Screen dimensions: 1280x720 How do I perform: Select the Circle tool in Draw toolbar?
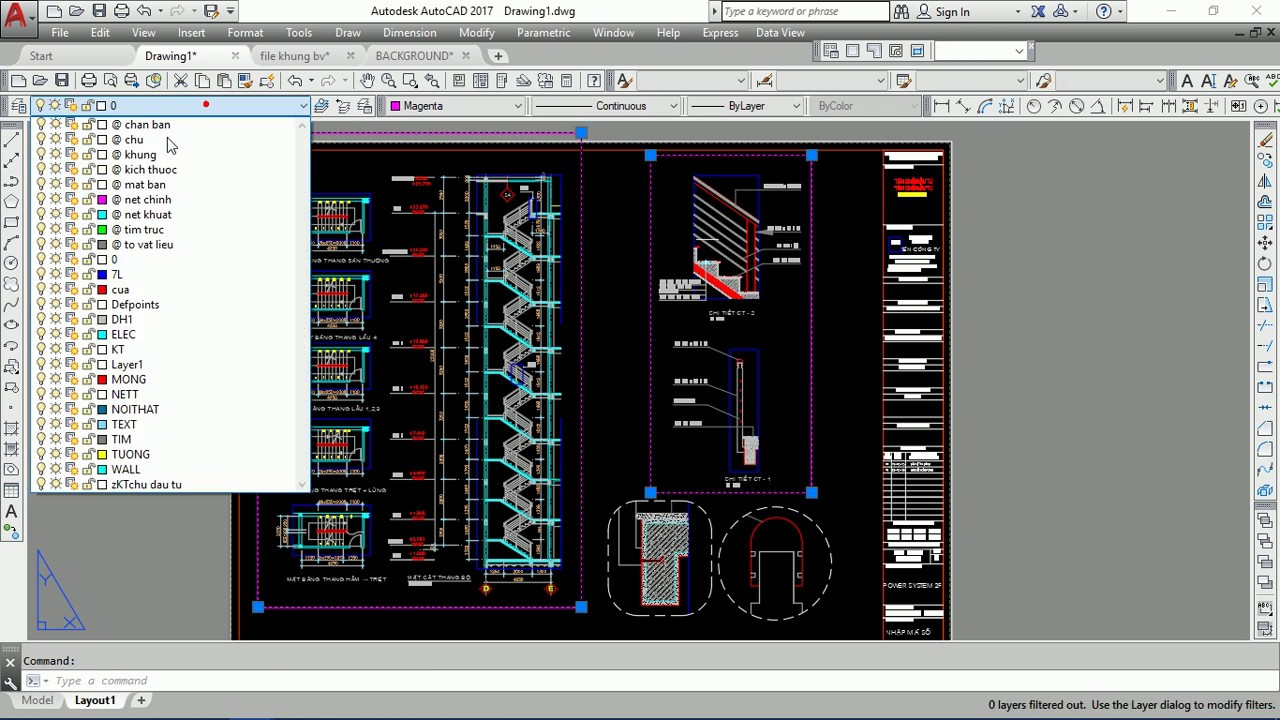(x=12, y=262)
